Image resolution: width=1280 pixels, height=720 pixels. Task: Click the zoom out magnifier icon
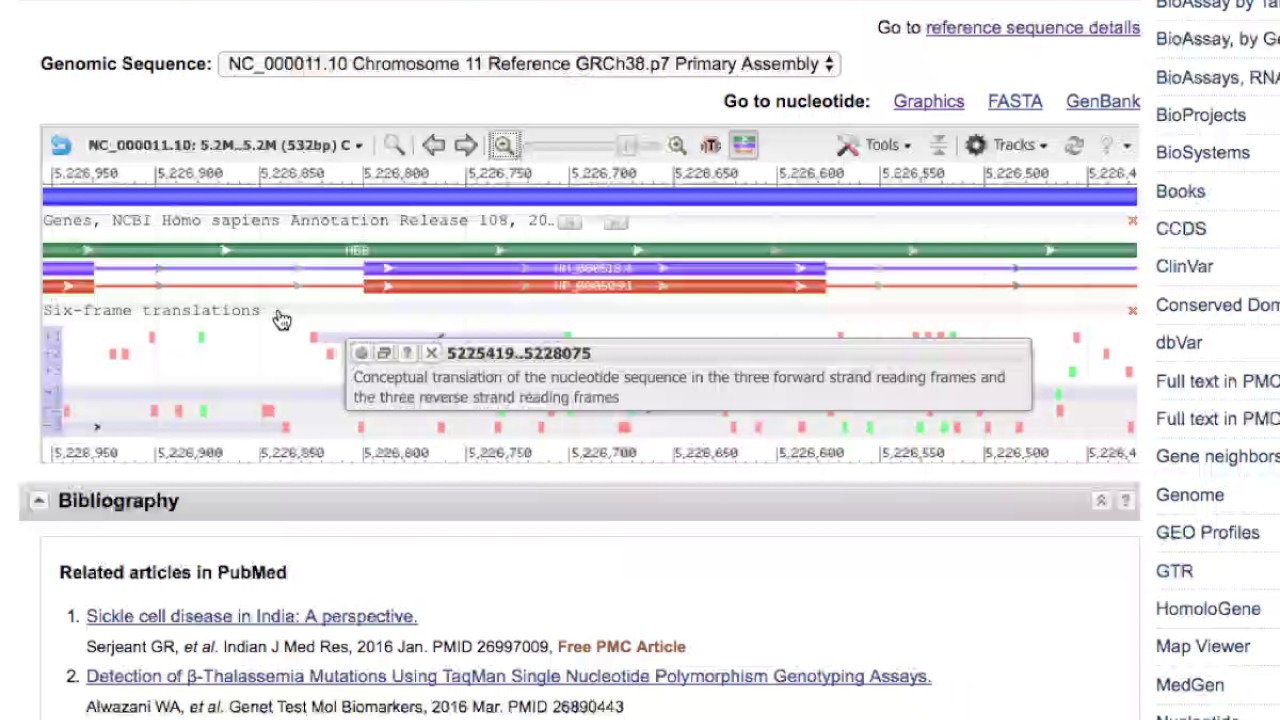point(504,145)
